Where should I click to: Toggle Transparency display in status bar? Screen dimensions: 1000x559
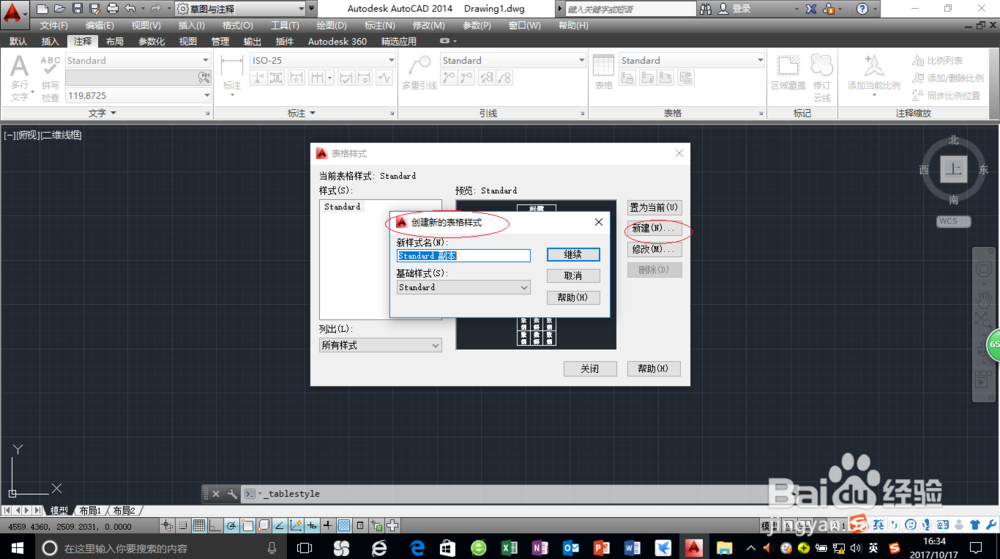pyautogui.click(x=344, y=526)
